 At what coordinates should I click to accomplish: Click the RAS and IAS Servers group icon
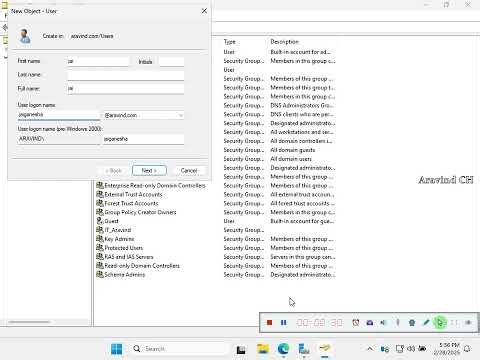pyautogui.click(x=100, y=257)
